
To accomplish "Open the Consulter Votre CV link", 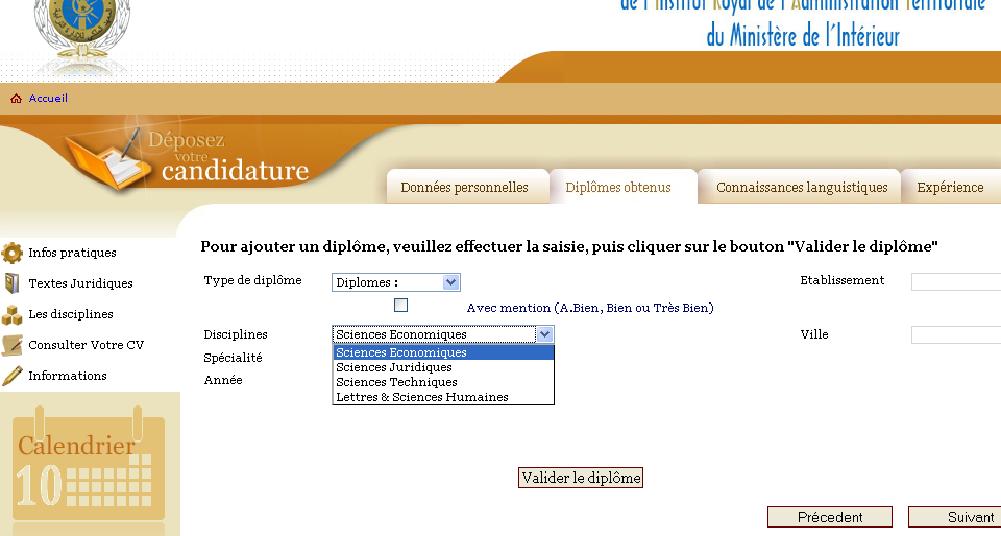I will pos(86,345).
